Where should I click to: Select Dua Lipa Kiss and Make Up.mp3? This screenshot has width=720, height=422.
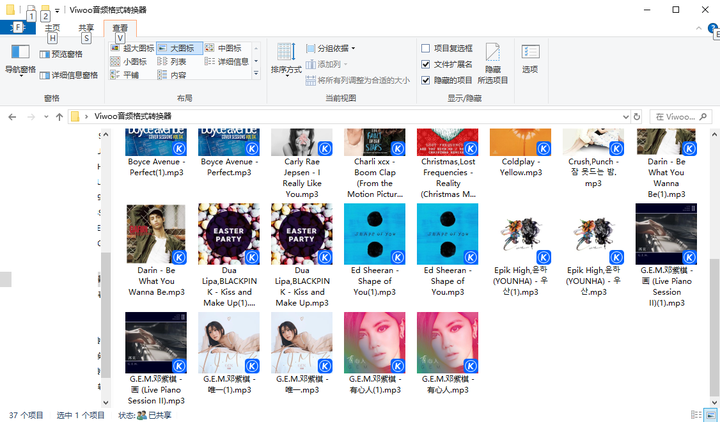[x=302, y=256]
